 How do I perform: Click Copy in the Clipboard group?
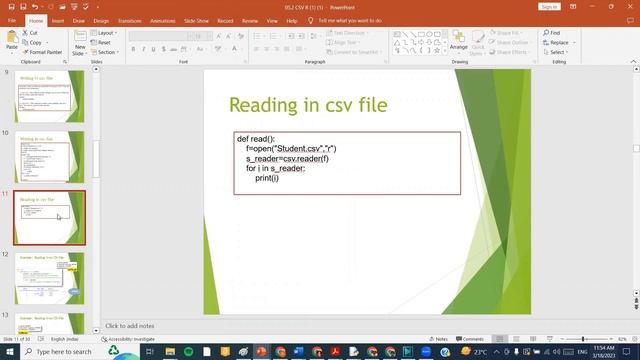pos(32,42)
